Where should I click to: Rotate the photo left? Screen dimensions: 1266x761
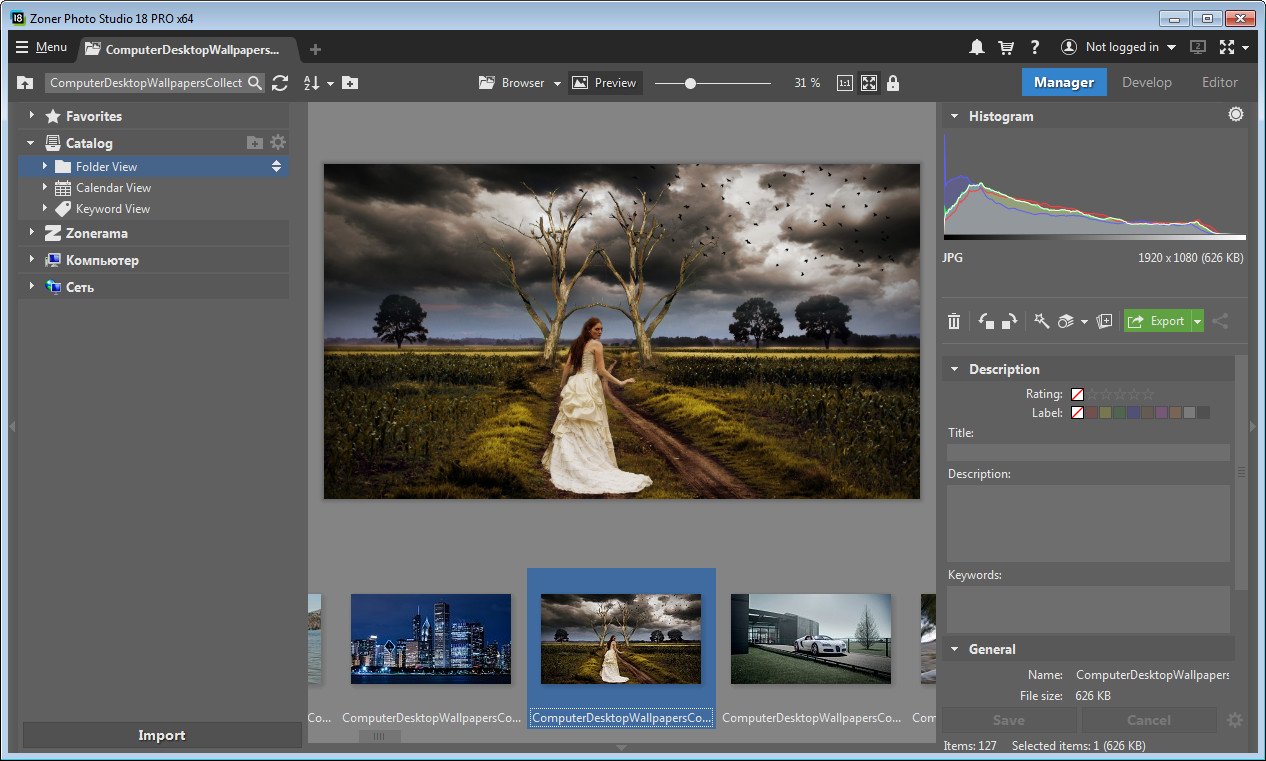click(x=986, y=321)
